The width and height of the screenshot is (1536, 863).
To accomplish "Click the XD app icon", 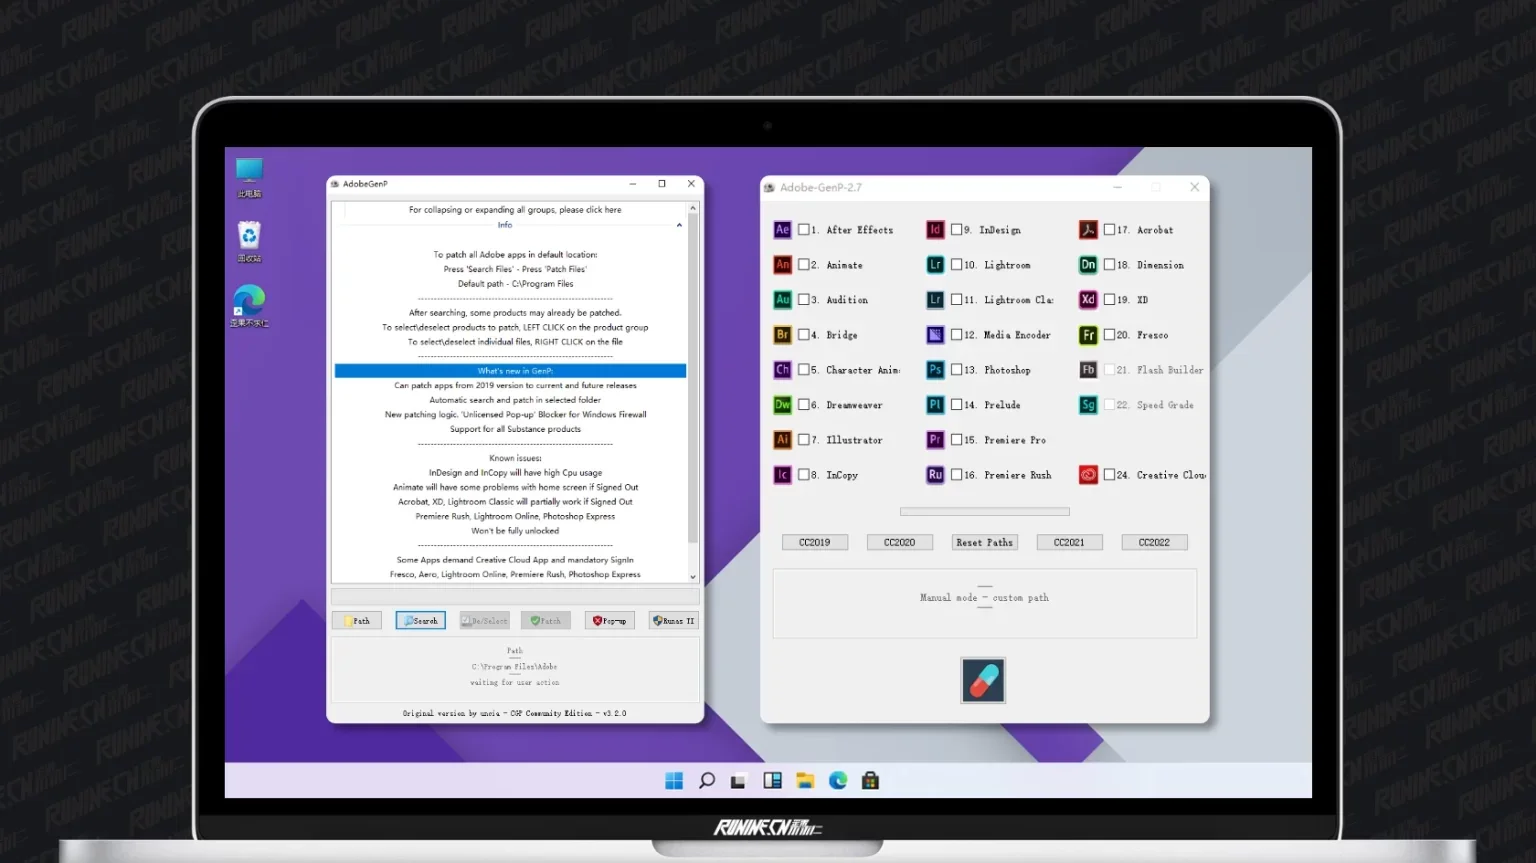I will [1088, 300].
